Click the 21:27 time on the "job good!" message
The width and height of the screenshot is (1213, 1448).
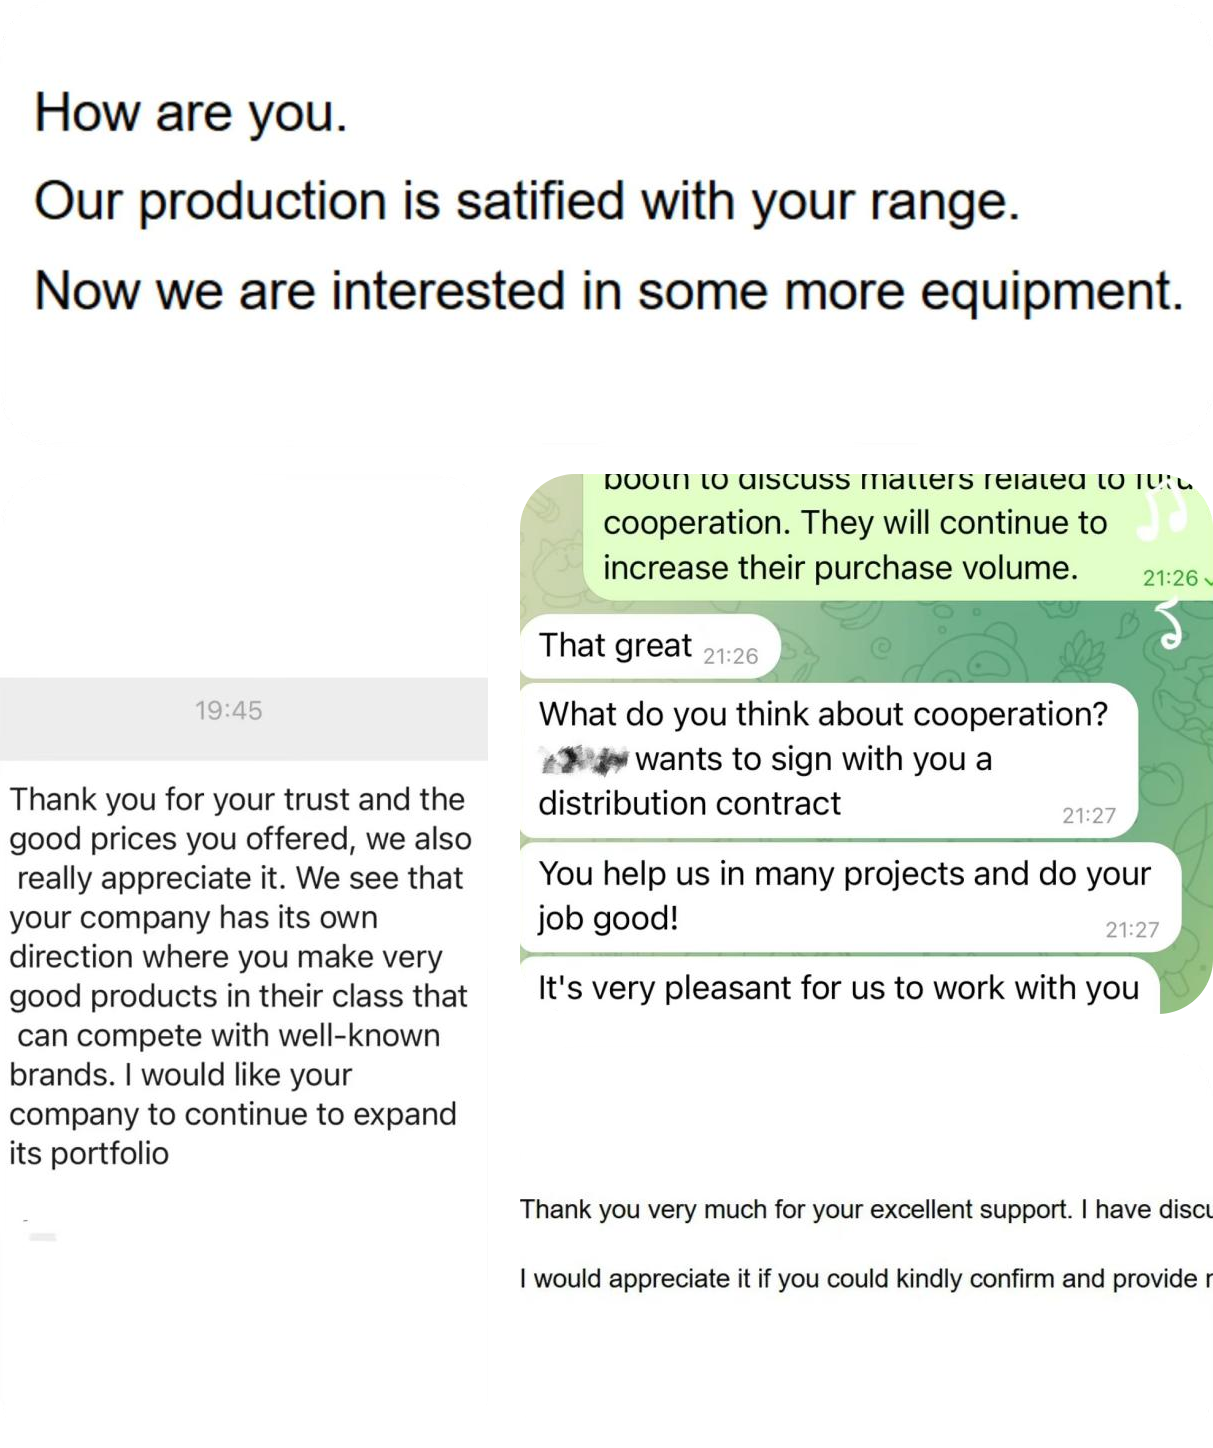1131,930
